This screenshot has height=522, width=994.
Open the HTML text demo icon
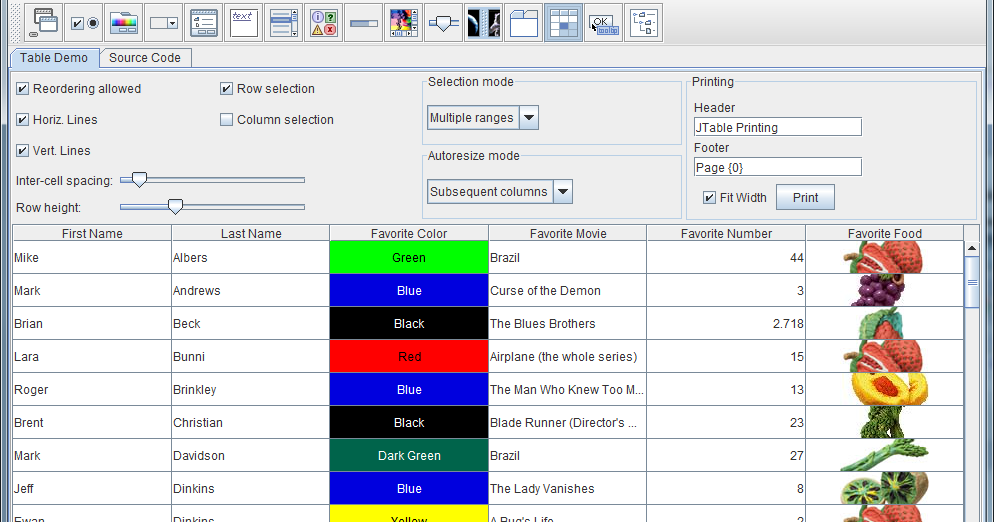[x=243, y=23]
